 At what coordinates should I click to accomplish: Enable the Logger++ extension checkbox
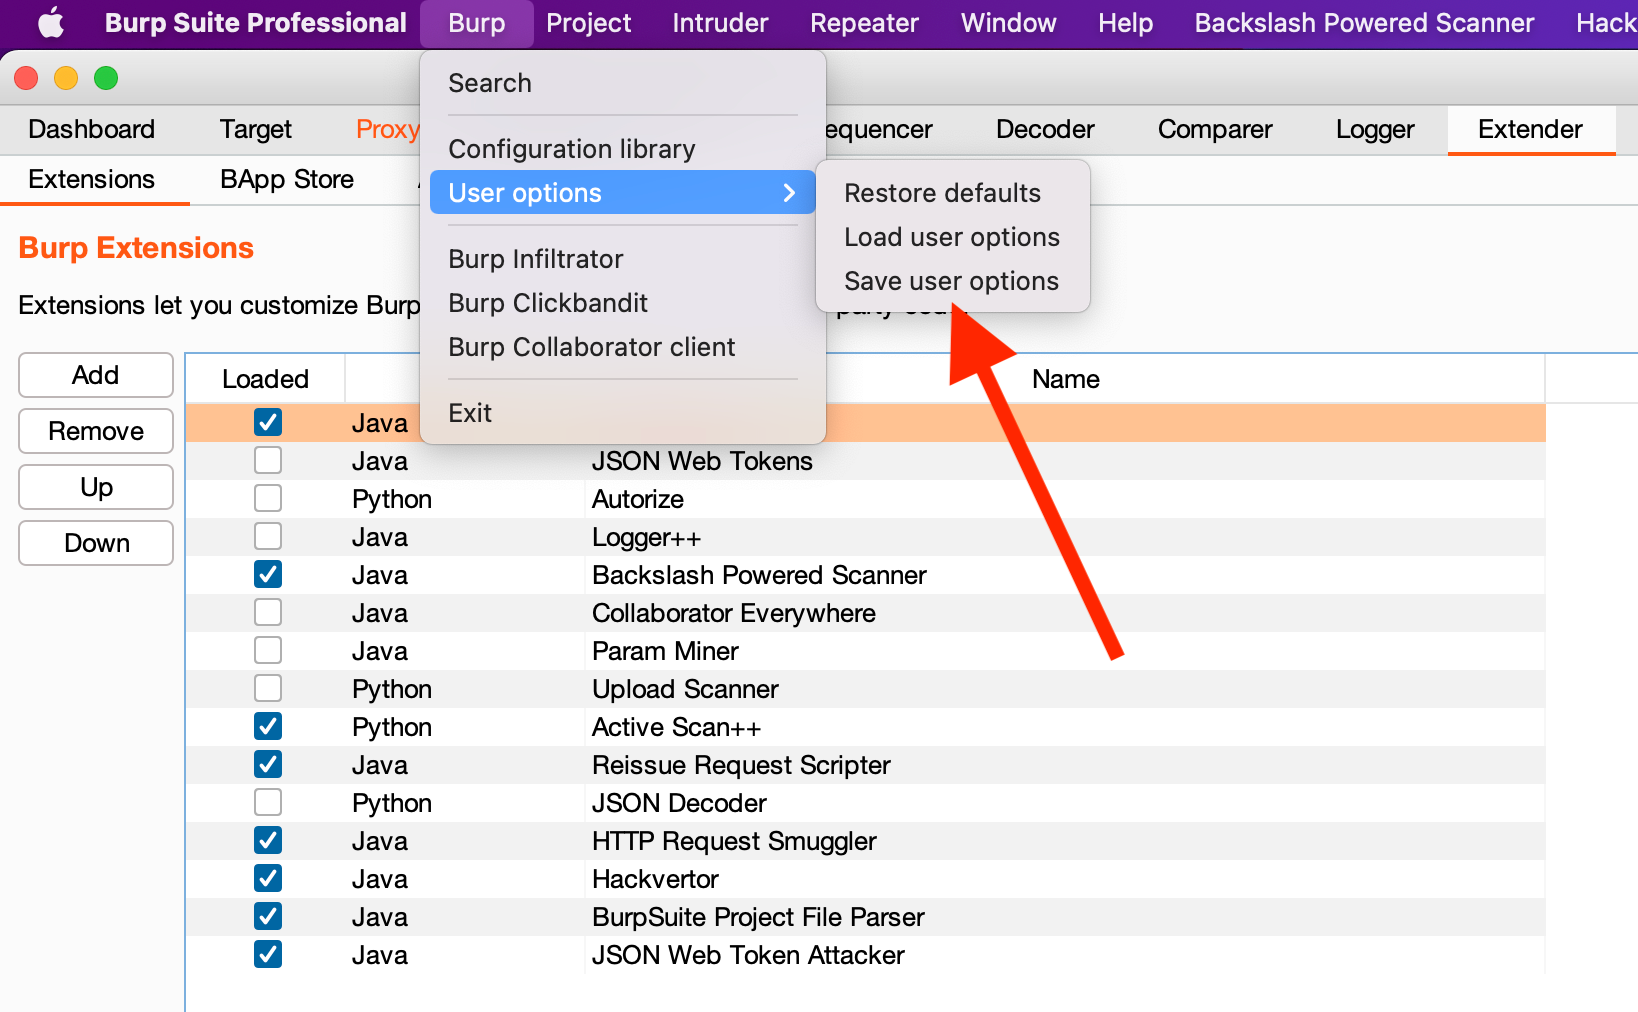tap(268, 536)
